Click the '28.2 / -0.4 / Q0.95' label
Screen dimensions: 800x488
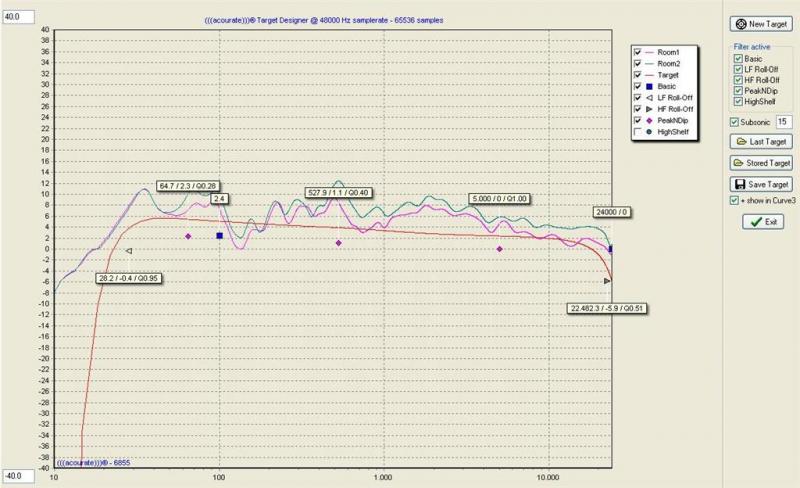(x=129, y=278)
